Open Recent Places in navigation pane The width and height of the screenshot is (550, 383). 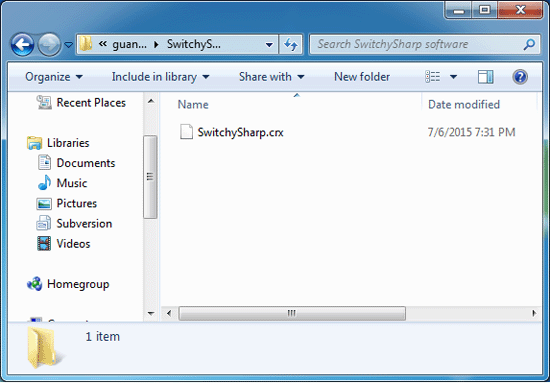tap(91, 103)
